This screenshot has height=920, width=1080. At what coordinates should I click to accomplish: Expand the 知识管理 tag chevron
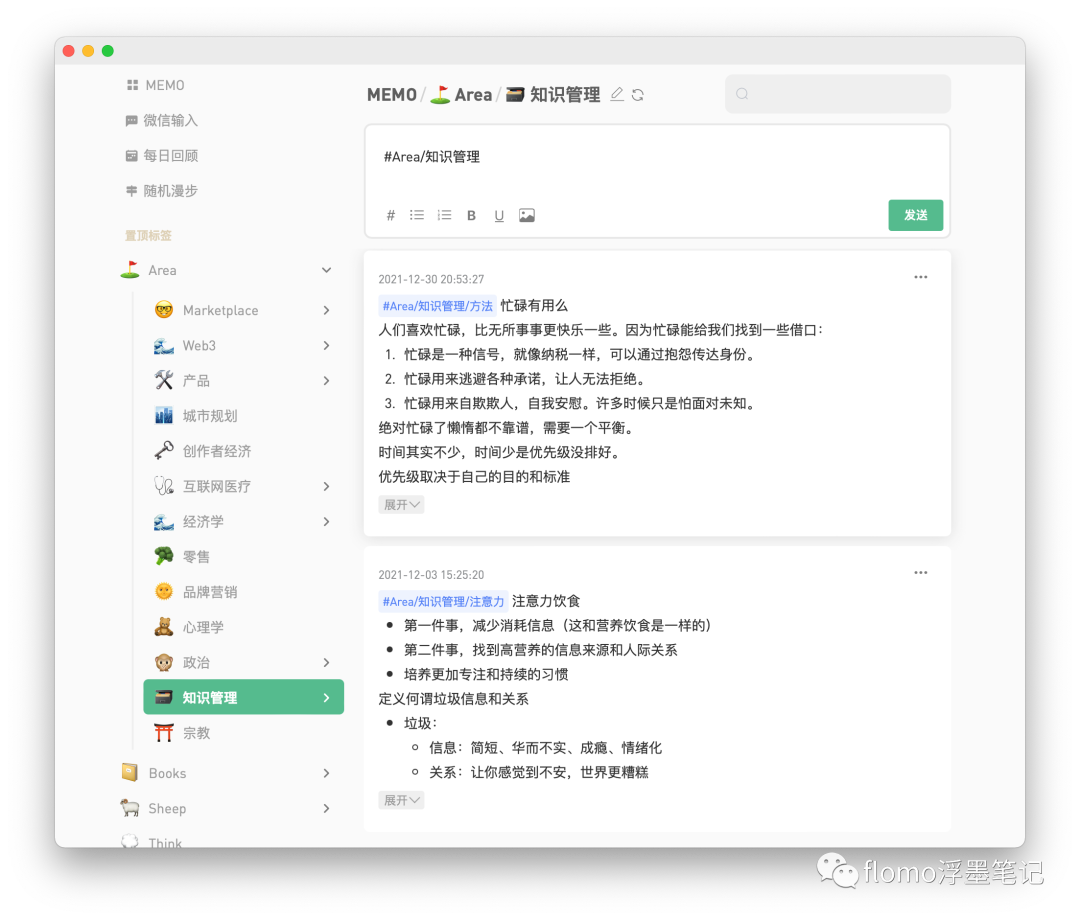[x=326, y=698]
